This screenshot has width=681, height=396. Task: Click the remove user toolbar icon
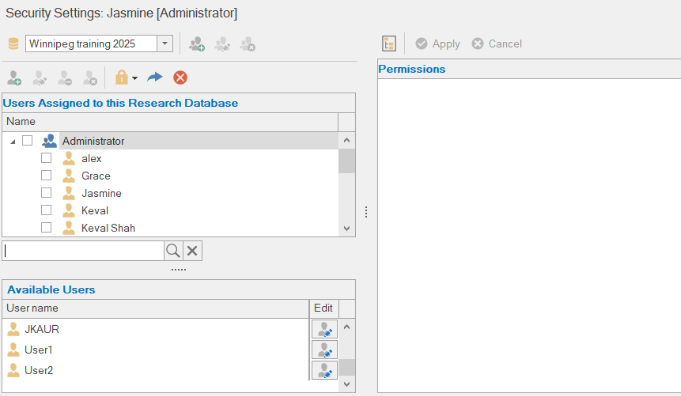[x=65, y=78]
